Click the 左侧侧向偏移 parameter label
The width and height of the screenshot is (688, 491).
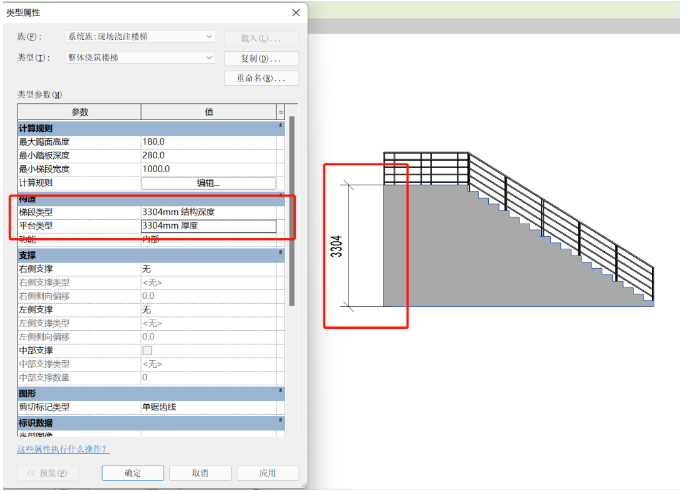[44, 337]
